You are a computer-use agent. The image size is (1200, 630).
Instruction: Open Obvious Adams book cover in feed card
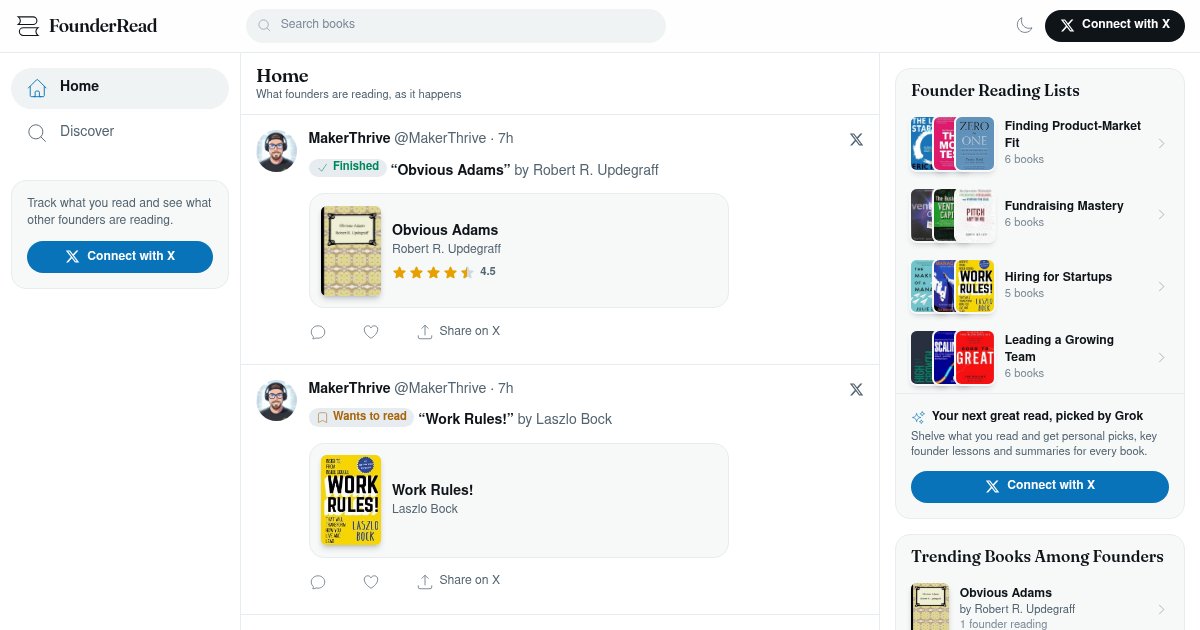[x=351, y=251]
